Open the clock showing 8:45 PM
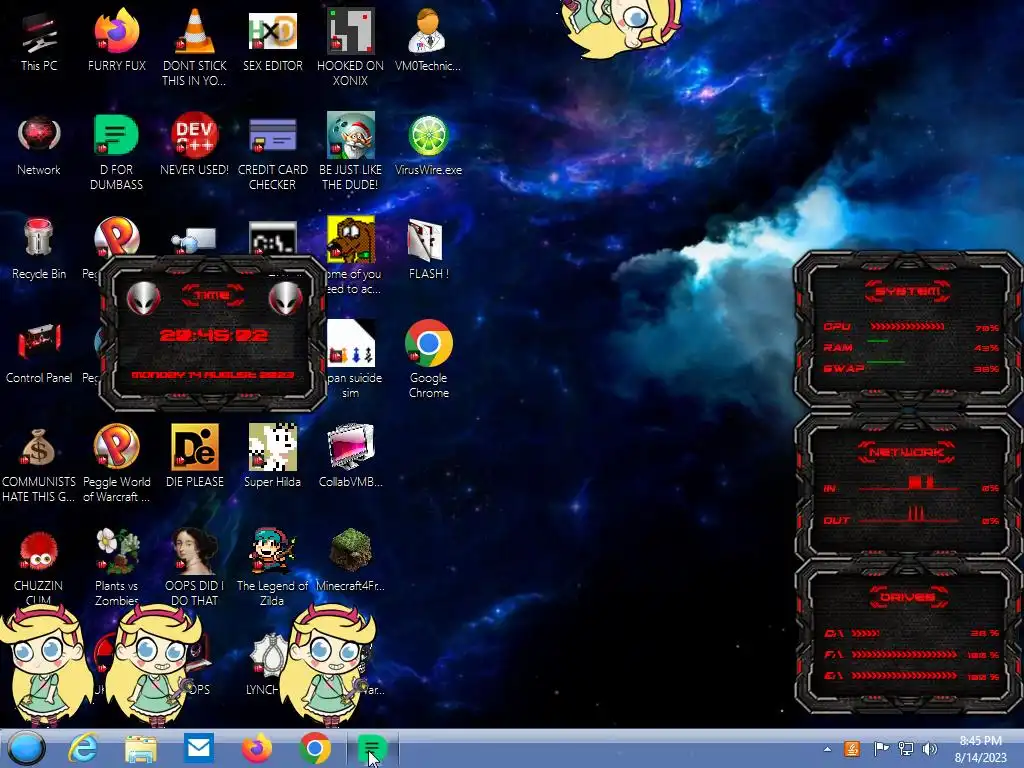This screenshot has height=768, width=1024. tap(980, 749)
